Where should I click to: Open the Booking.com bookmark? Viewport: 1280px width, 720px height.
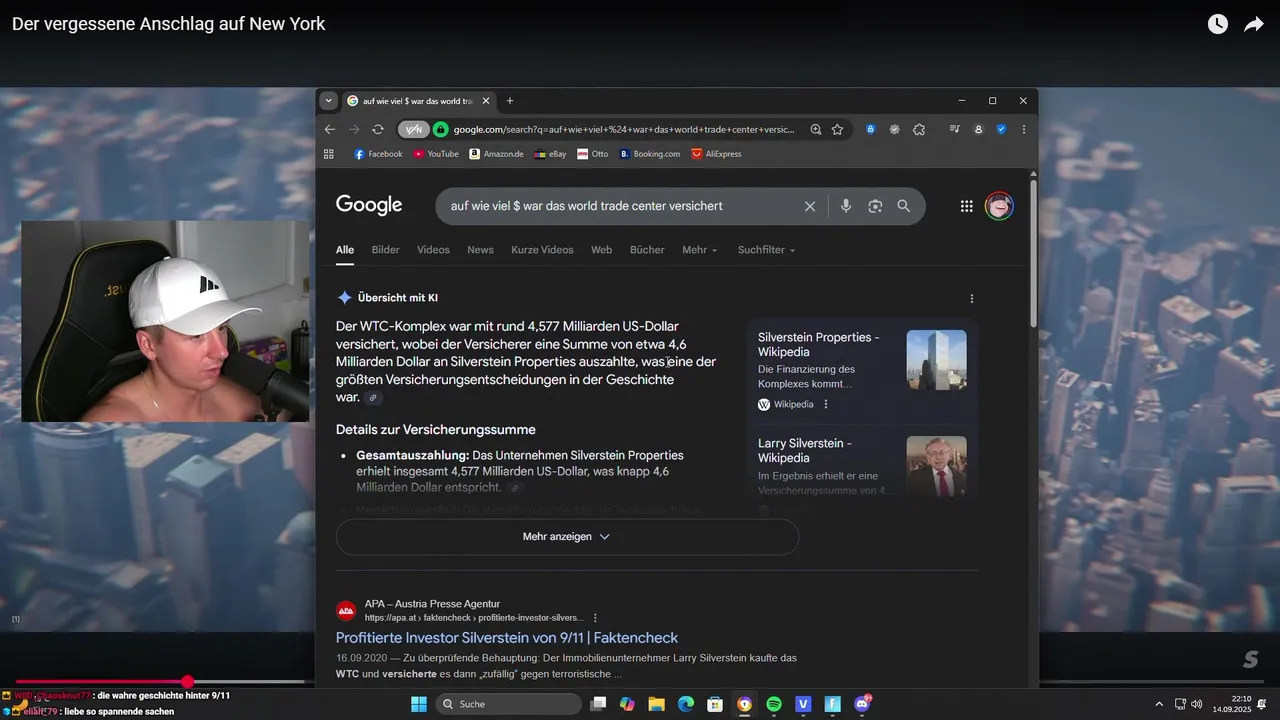click(649, 154)
